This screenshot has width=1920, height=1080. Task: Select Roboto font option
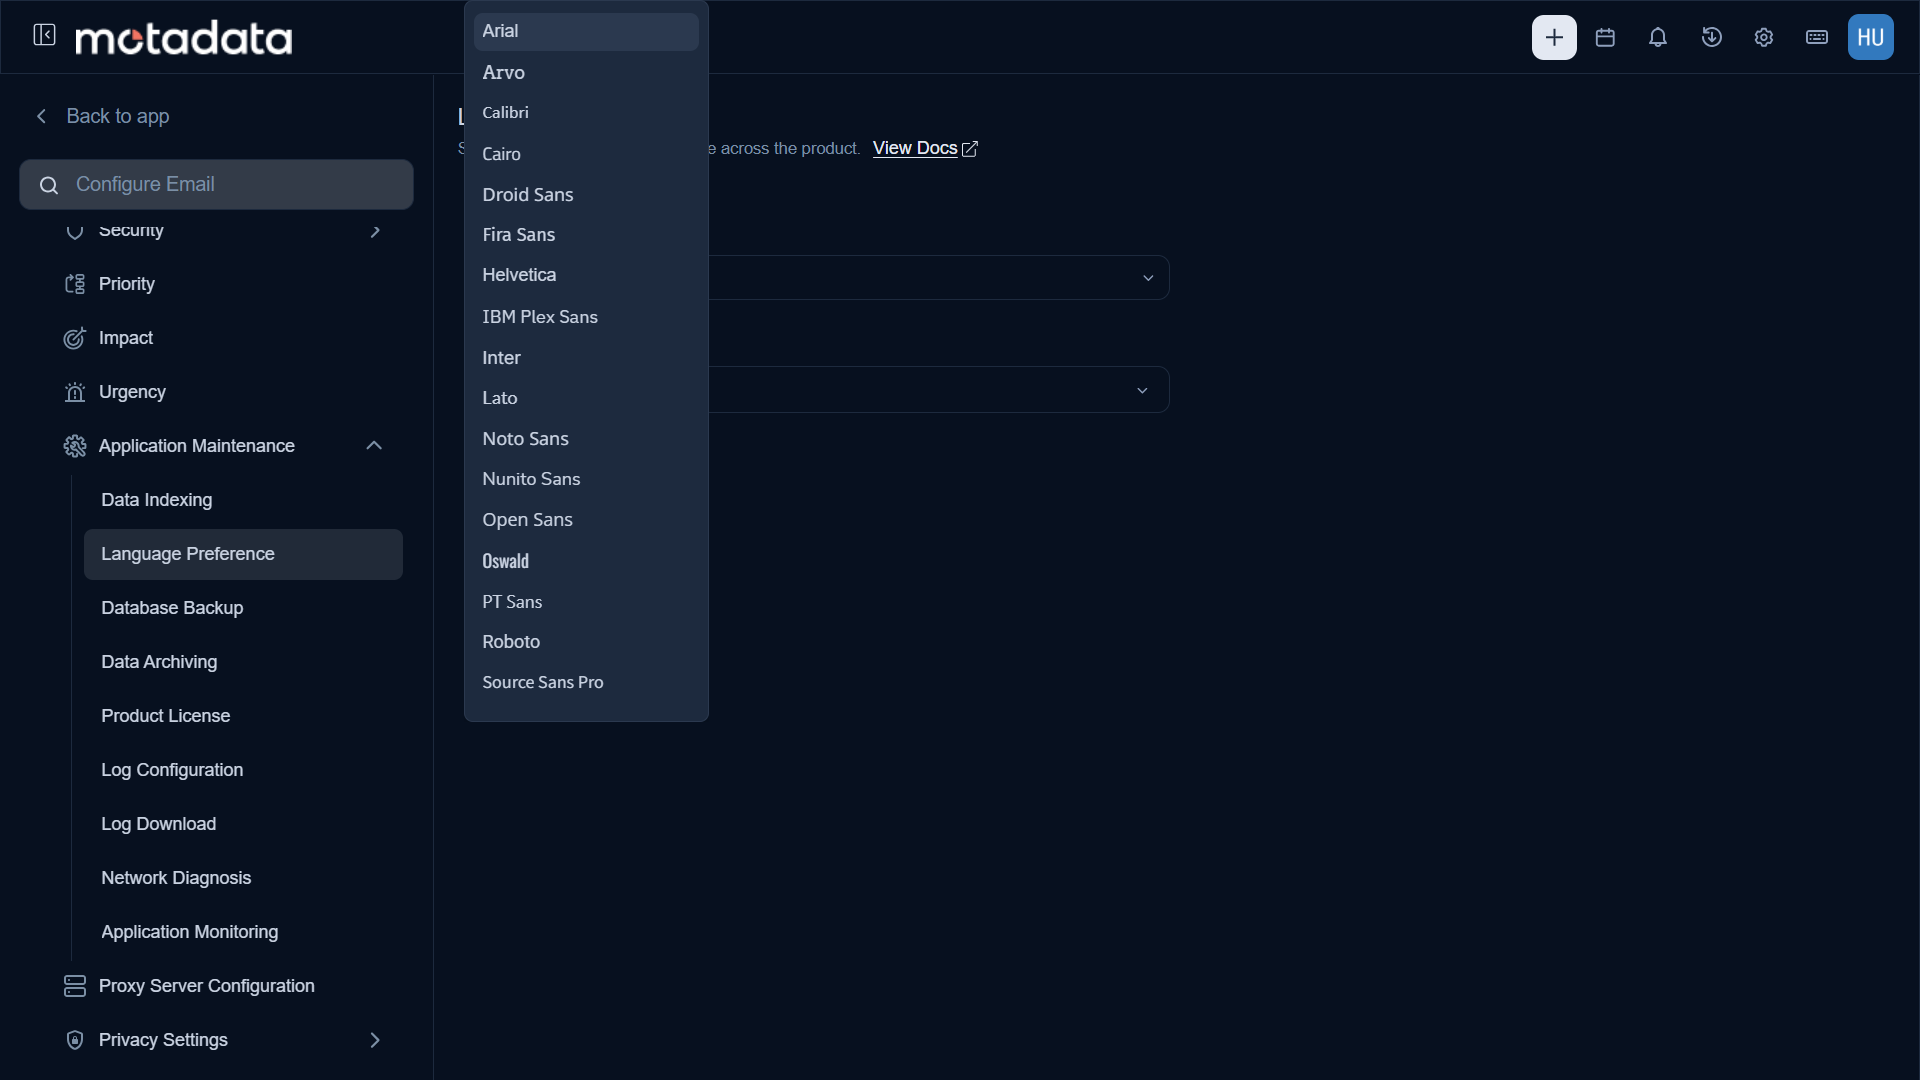586,642
